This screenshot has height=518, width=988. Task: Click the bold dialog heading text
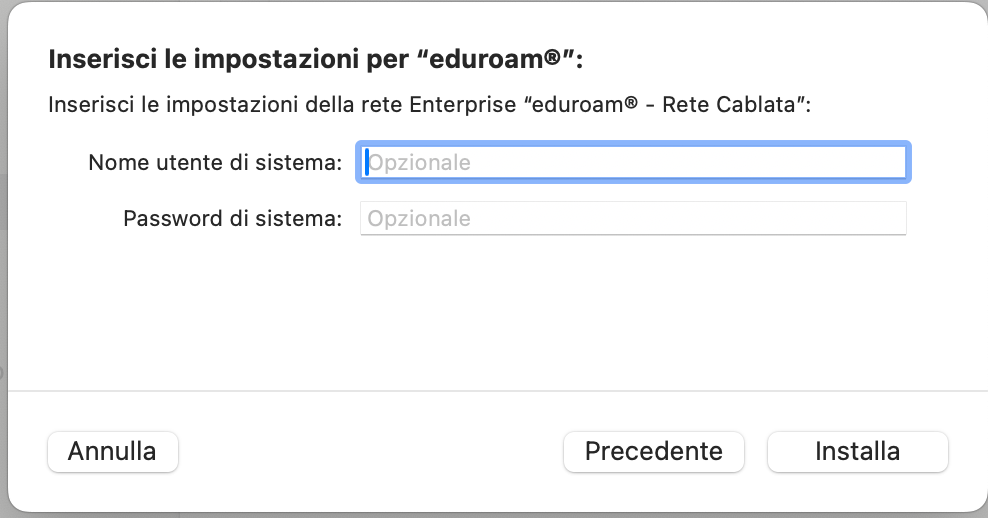click(x=315, y=59)
